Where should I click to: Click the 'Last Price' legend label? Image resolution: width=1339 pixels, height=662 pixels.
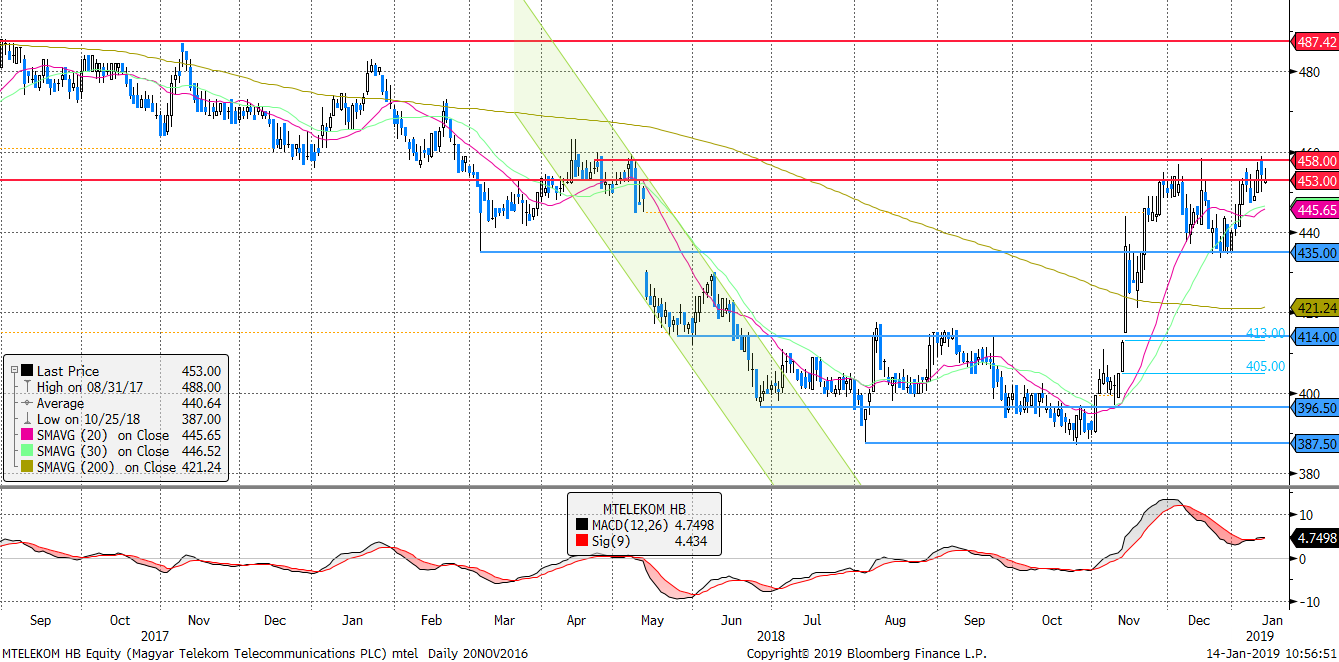click(68, 371)
